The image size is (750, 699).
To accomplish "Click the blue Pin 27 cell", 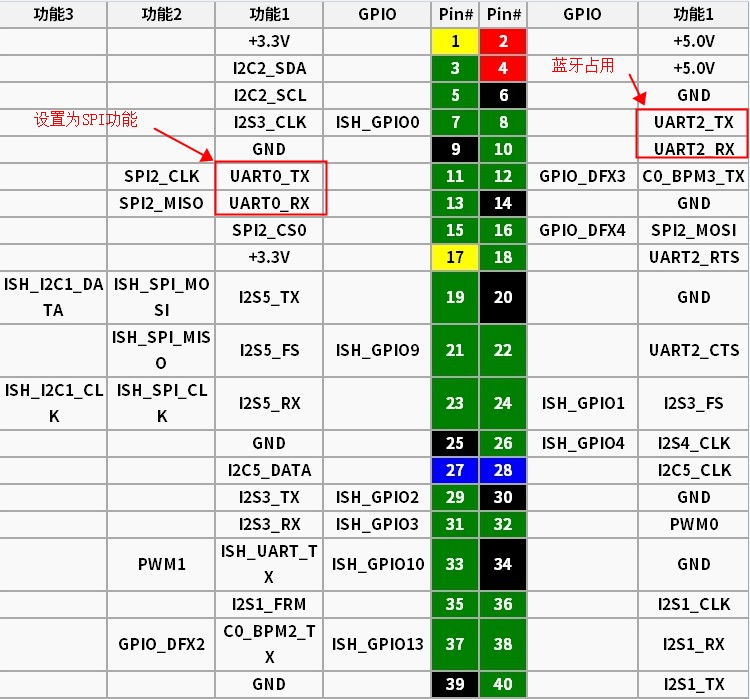I will (x=455, y=470).
